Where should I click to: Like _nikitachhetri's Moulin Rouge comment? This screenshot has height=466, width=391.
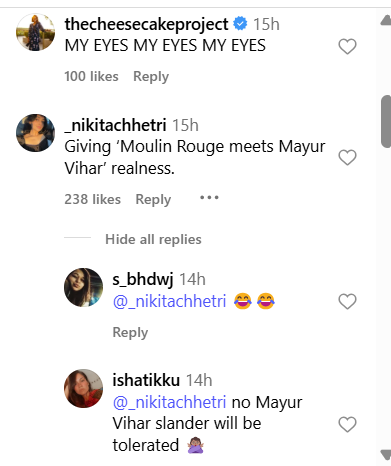pos(347,157)
